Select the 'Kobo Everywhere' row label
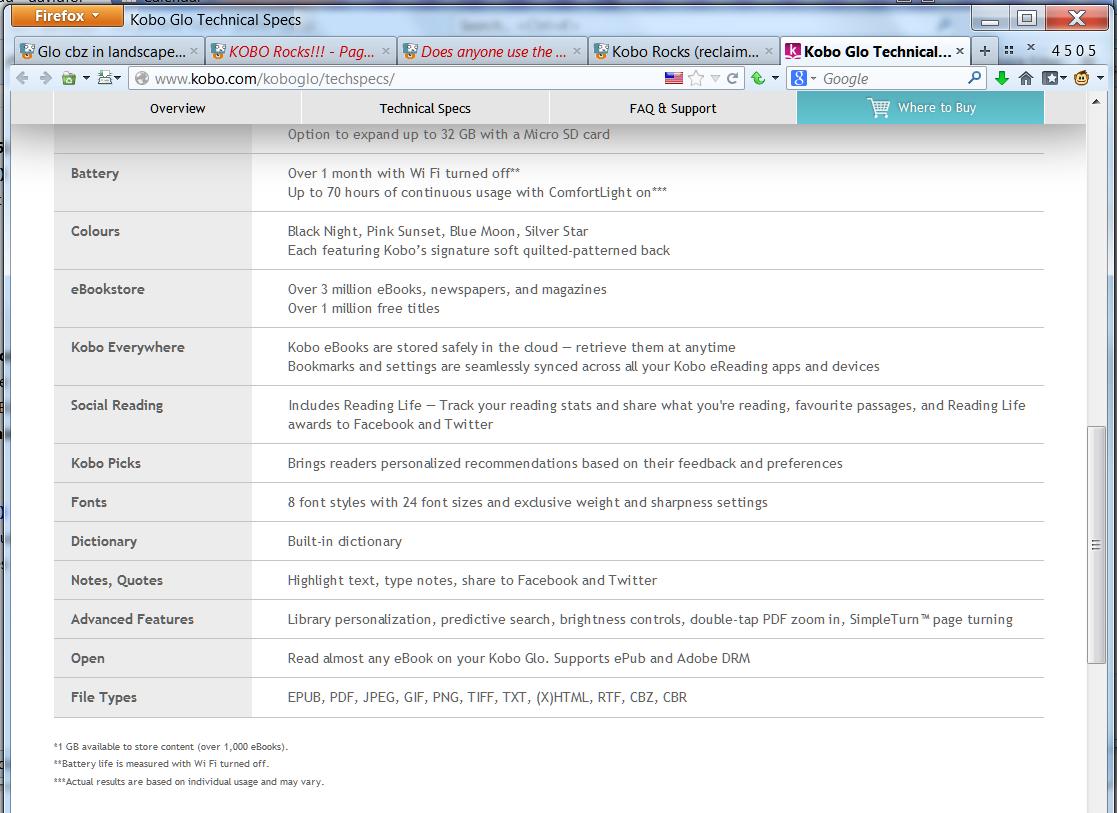The width and height of the screenshot is (1117, 813). [128, 347]
